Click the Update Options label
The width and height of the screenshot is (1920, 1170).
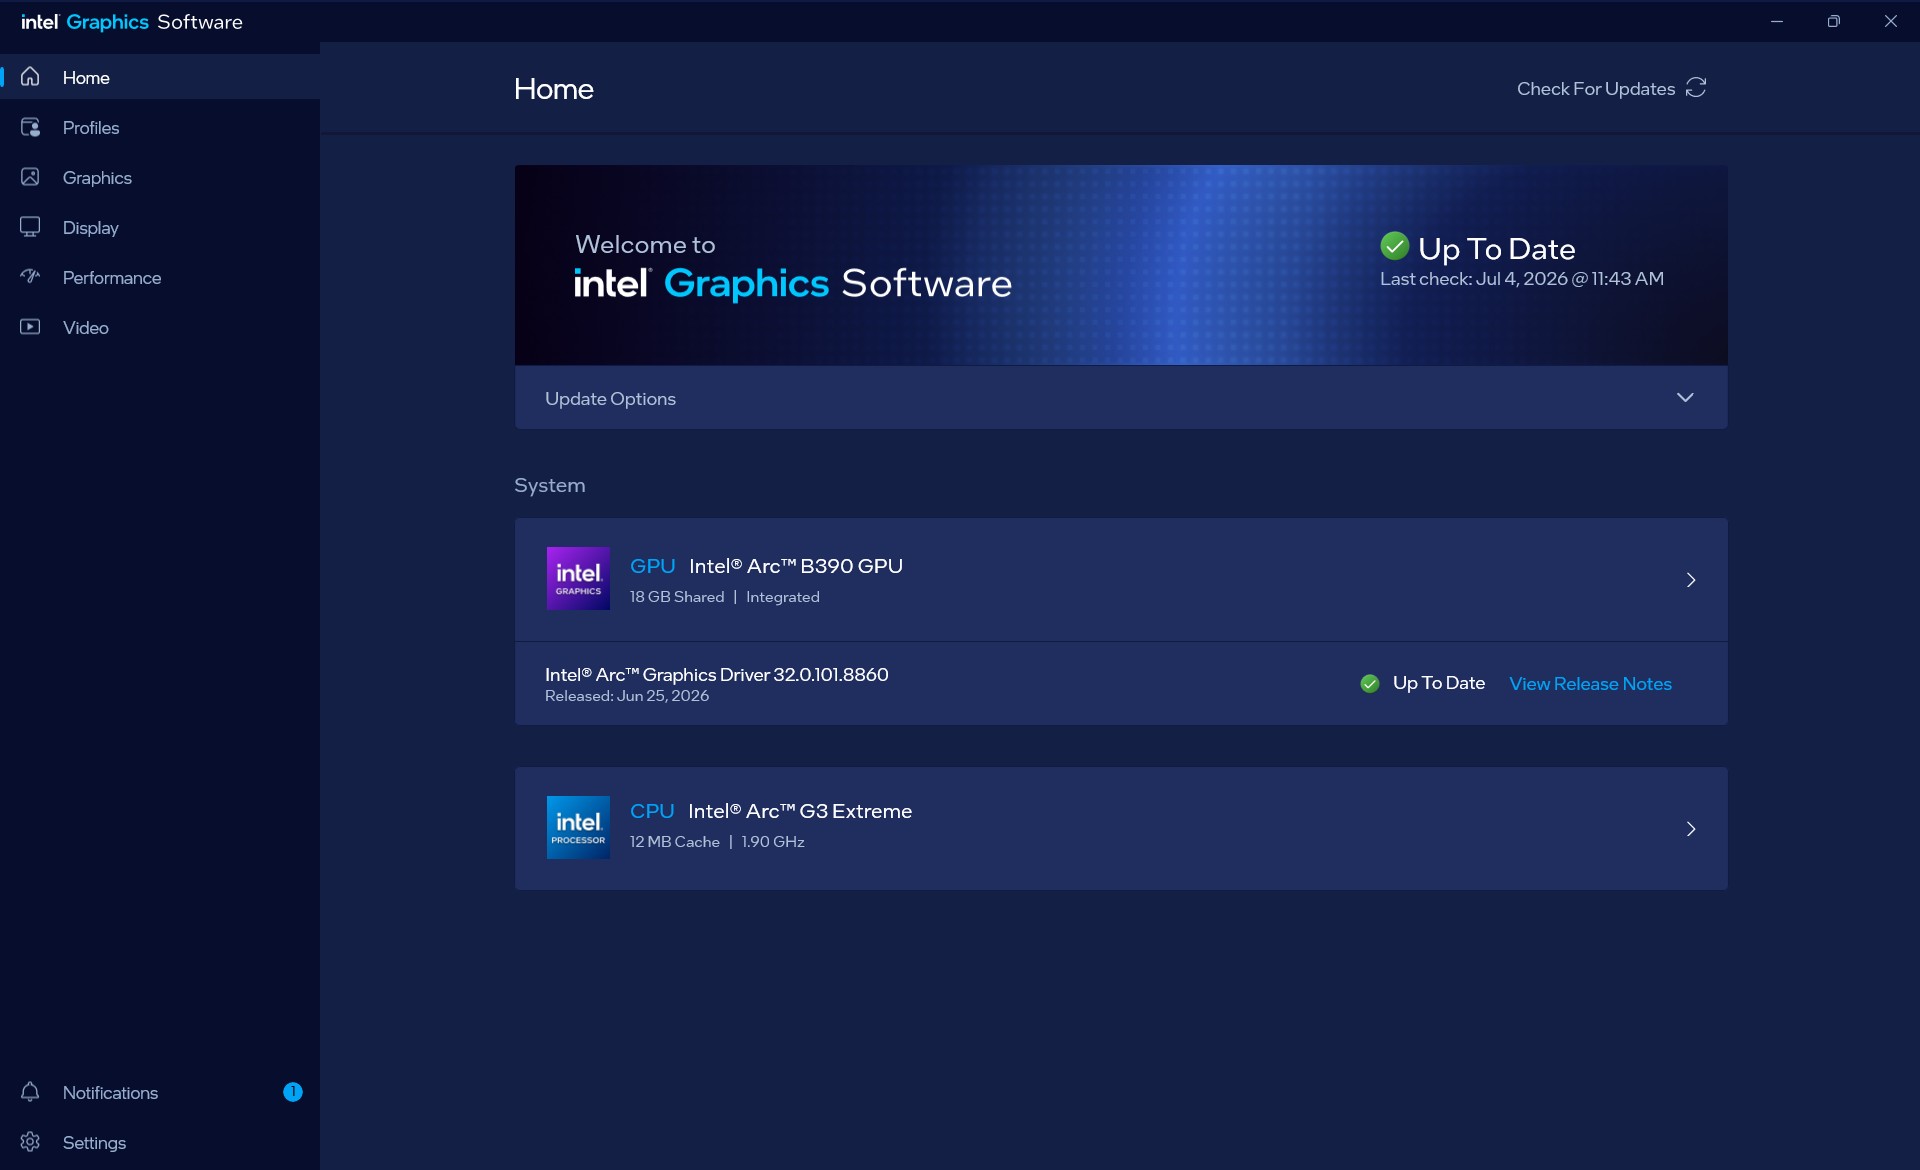click(610, 398)
